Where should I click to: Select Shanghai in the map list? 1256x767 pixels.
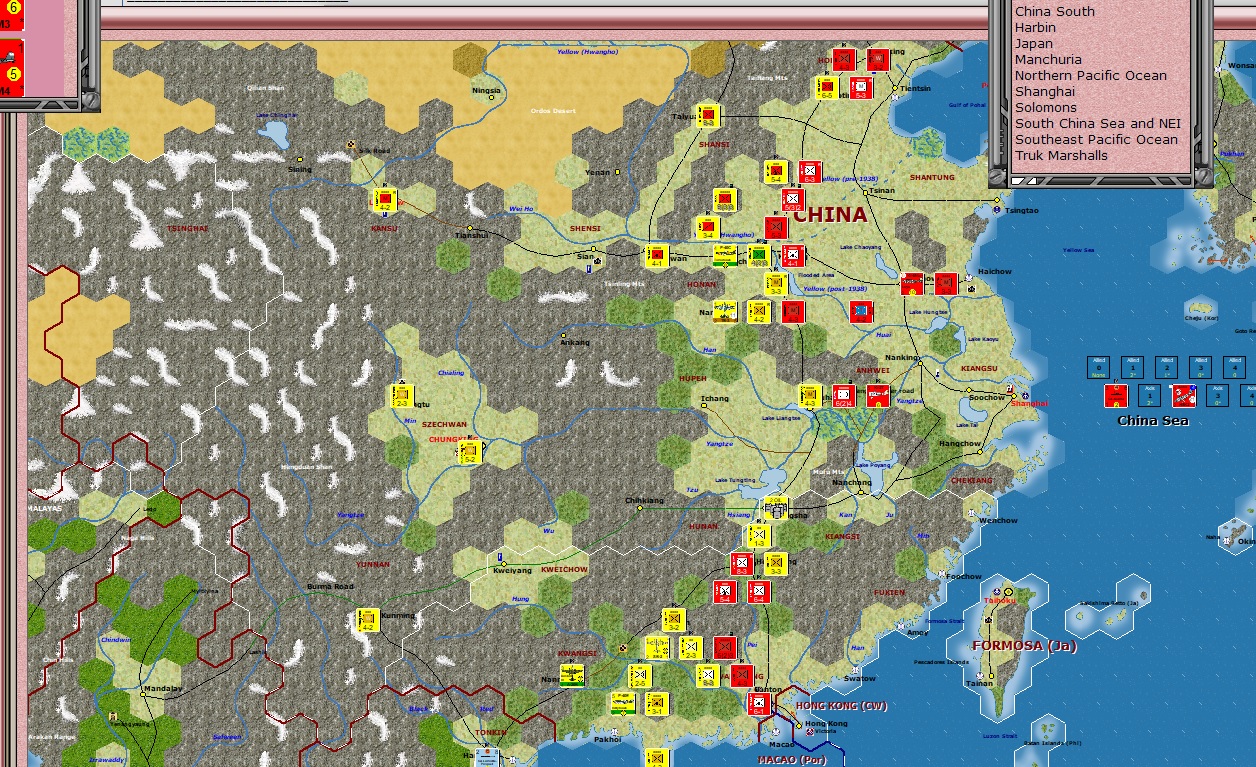(1045, 92)
